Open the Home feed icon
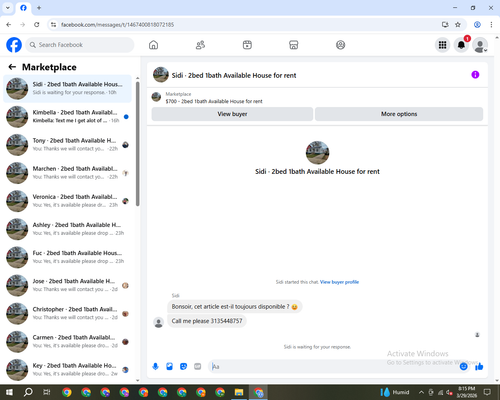The width and height of the screenshot is (500, 400). (x=153, y=45)
